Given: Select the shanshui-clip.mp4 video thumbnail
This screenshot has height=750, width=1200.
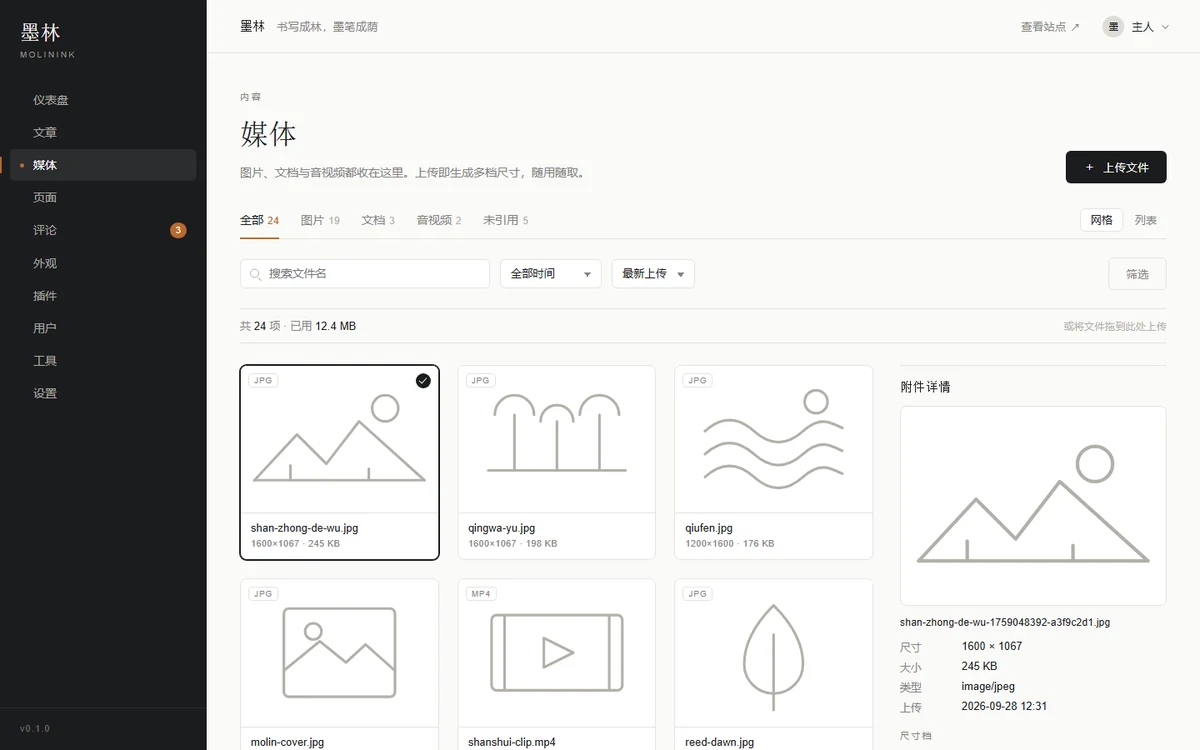Looking at the screenshot, I should (x=556, y=653).
